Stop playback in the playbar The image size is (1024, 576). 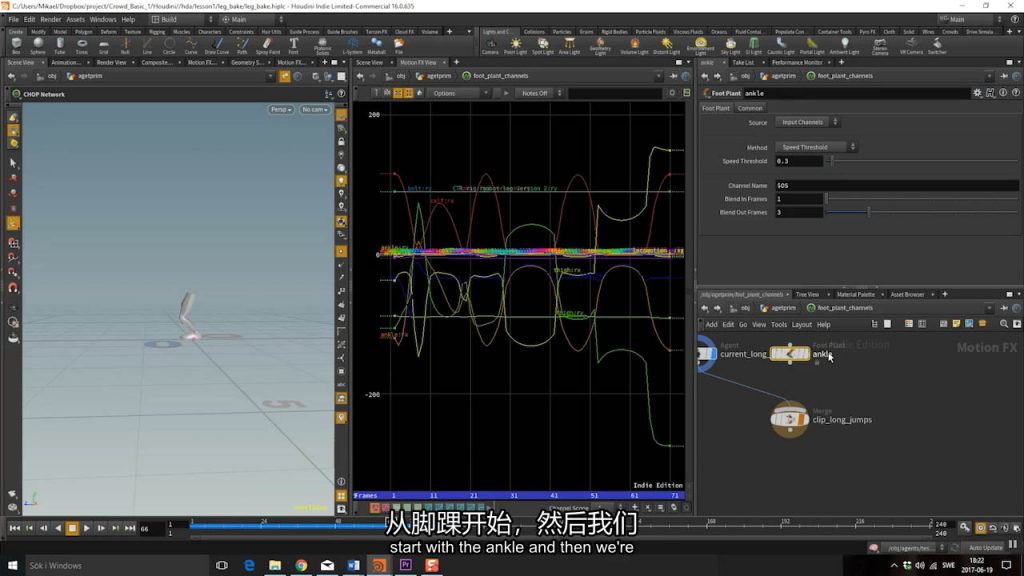(x=72, y=528)
